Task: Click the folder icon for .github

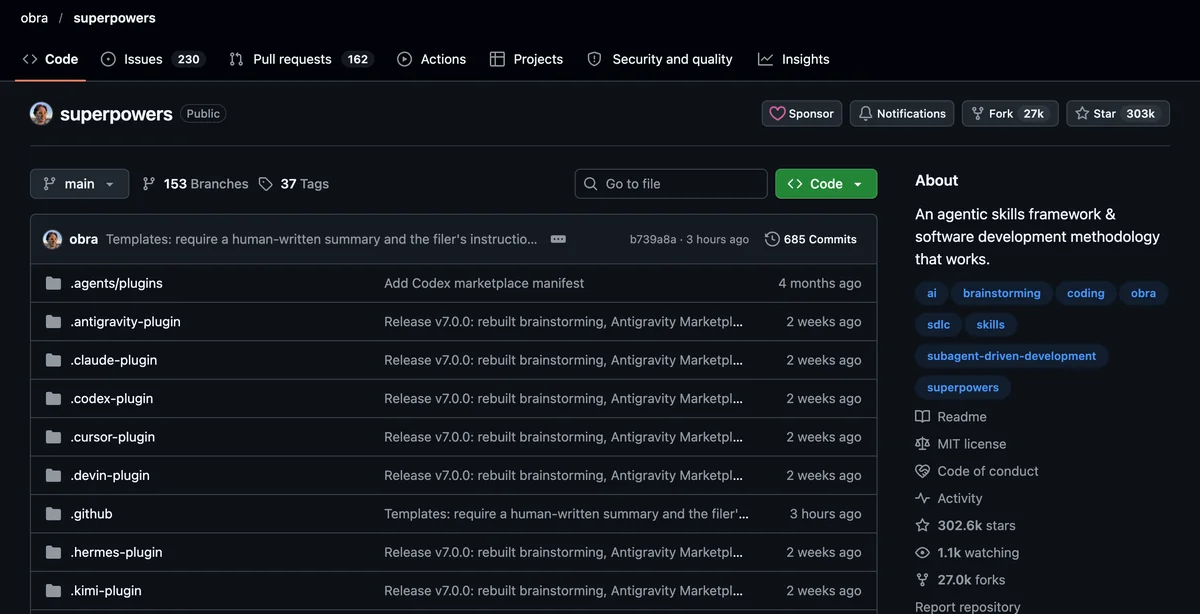Action: click(x=53, y=514)
